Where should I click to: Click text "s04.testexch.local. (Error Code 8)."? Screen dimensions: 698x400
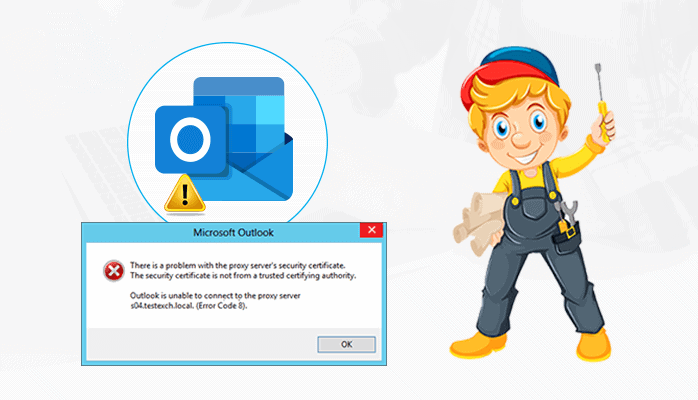click(x=188, y=306)
